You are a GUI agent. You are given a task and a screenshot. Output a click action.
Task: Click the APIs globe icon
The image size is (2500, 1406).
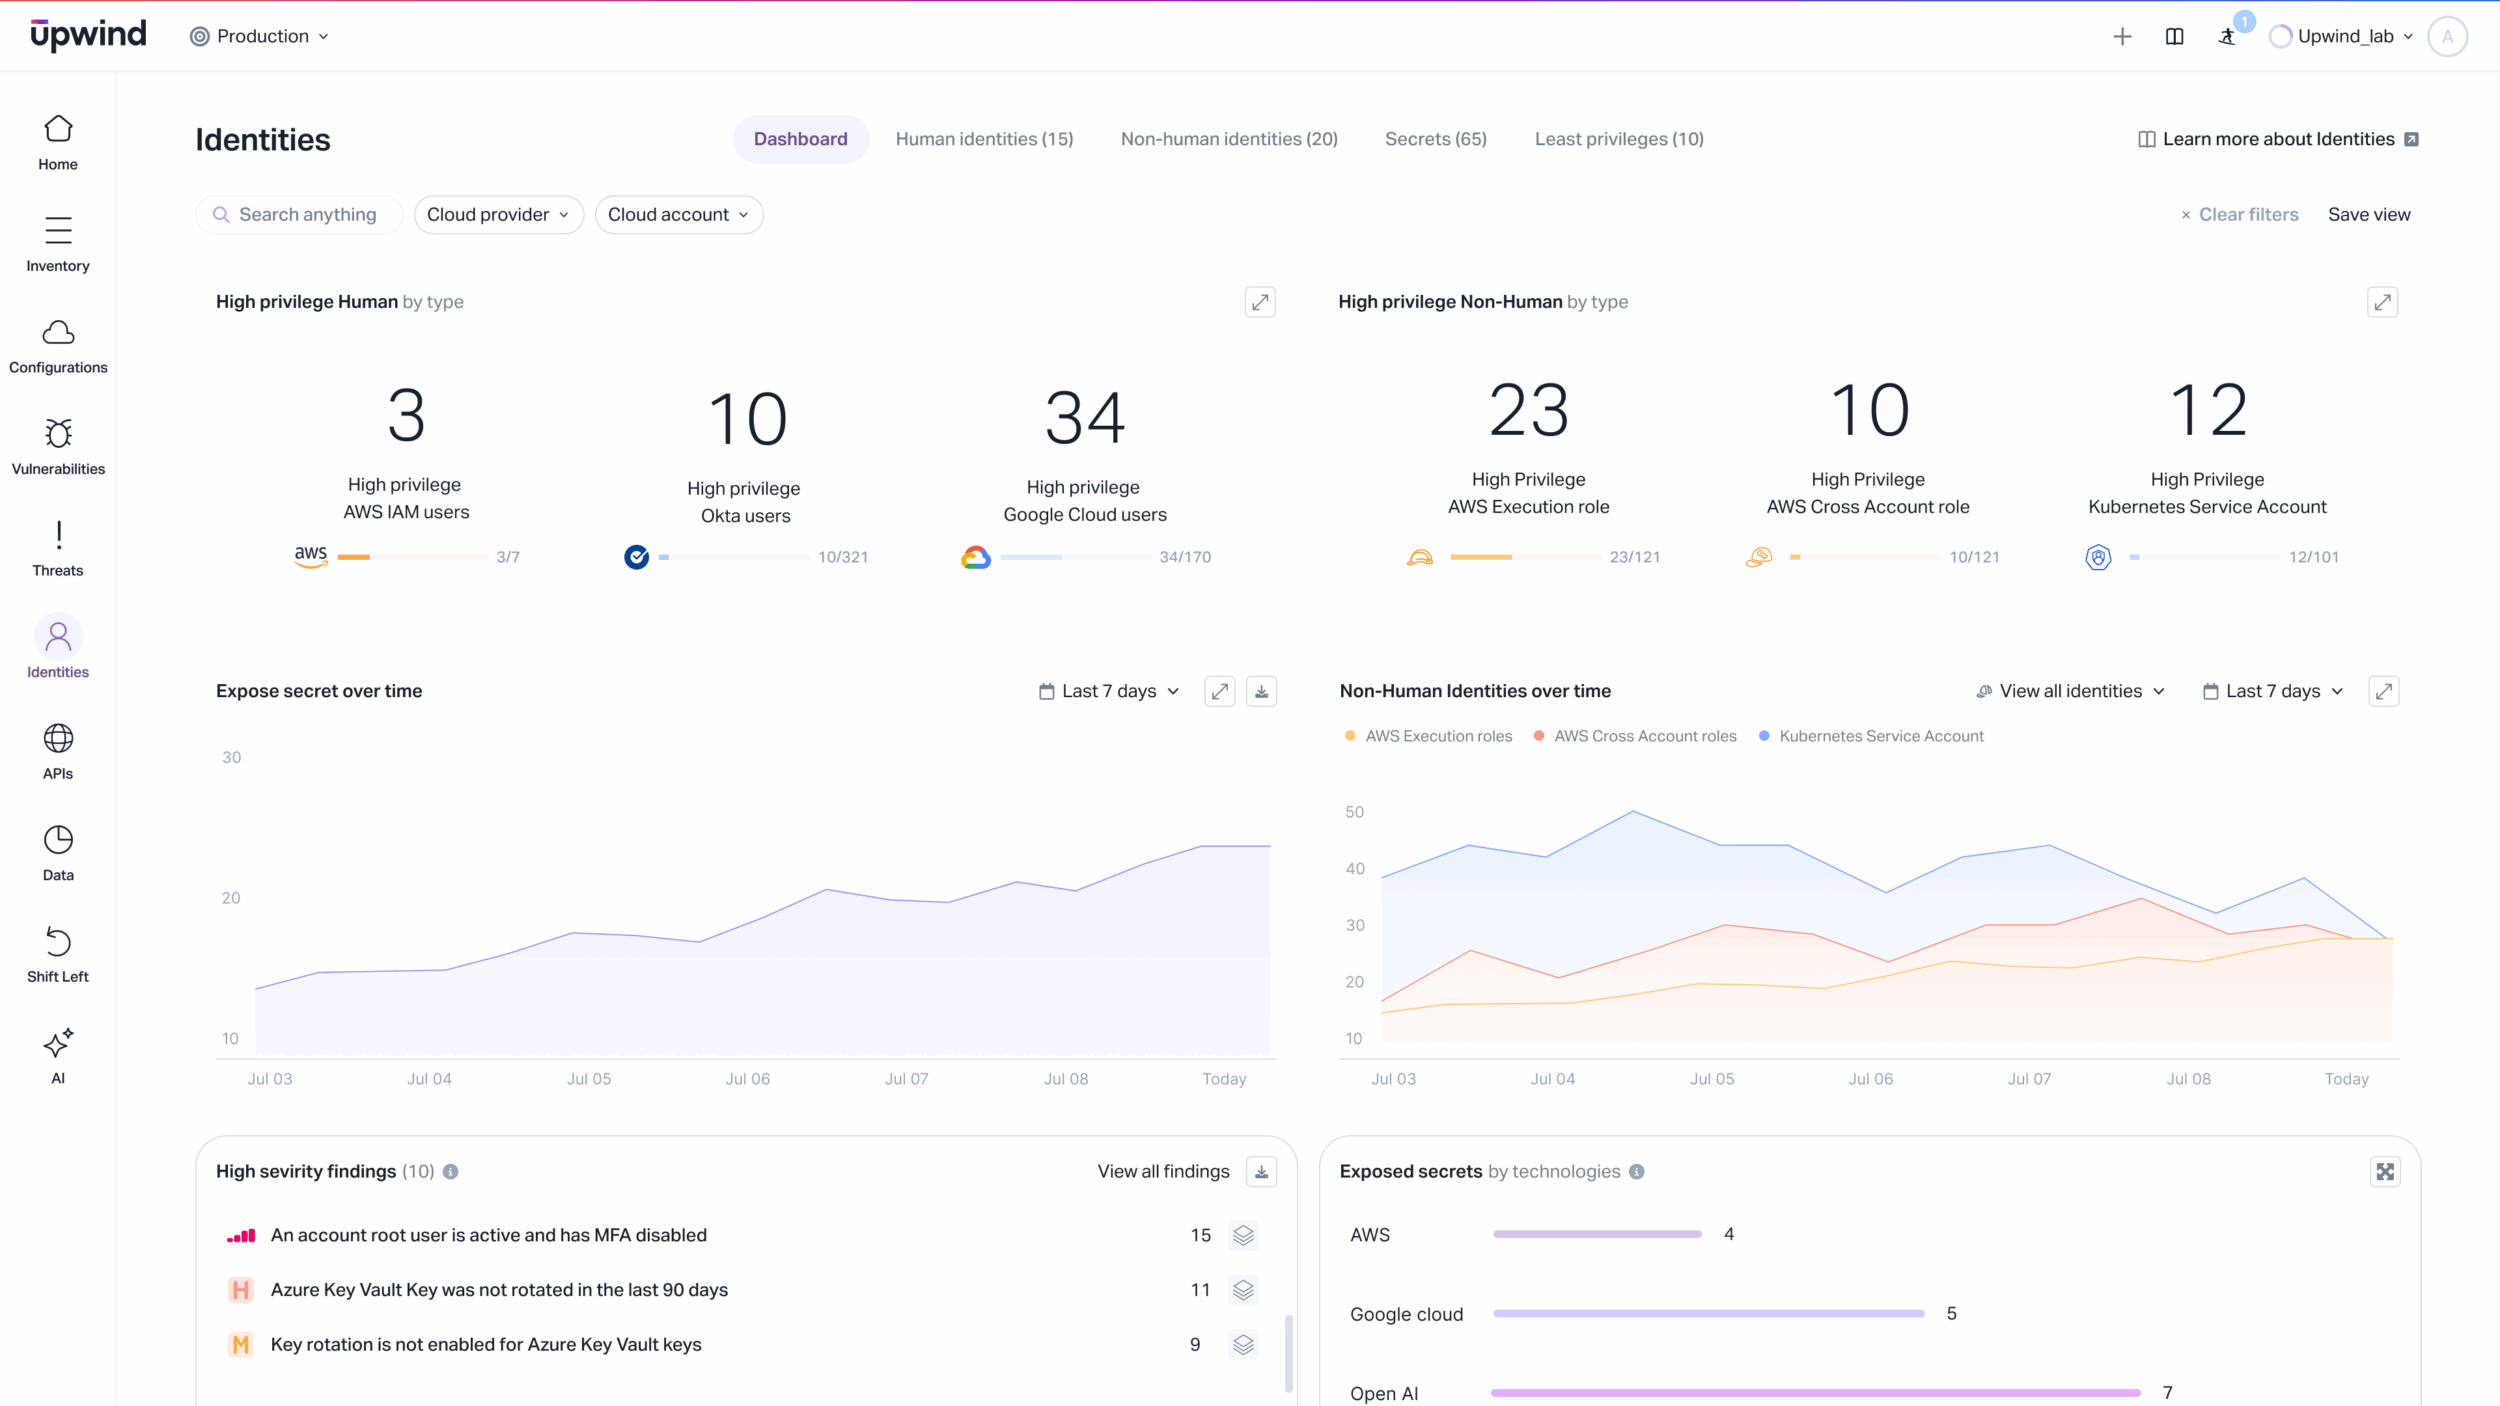click(58, 739)
